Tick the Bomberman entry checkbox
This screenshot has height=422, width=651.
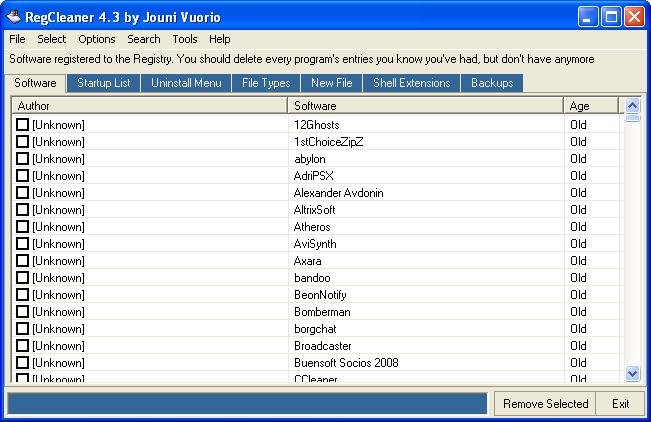coord(22,312)
